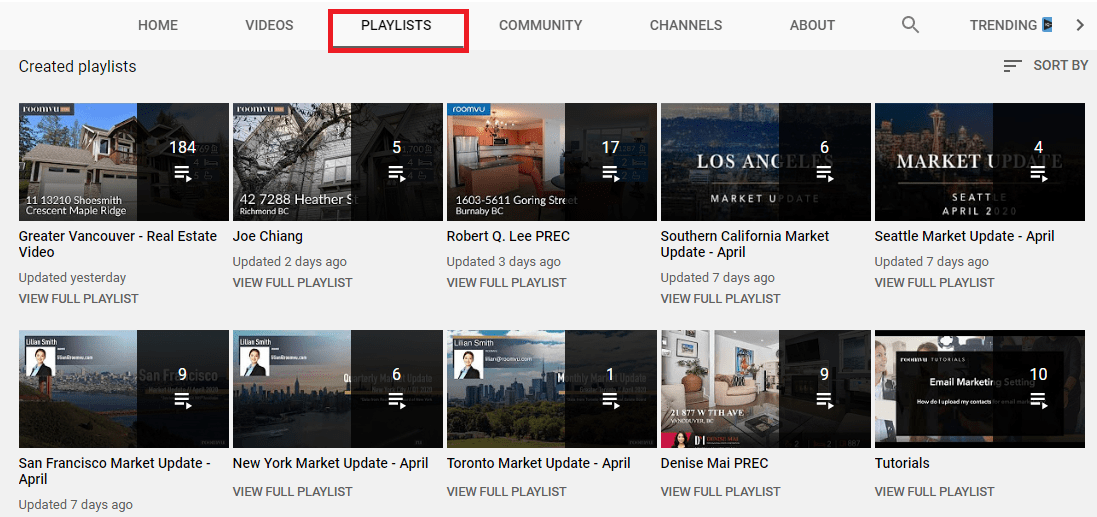Image resolution: width=1097 pixels, height=517 pixels.
Task: Click playlist icon on Greater Vancouver thumbnail
Action: coord(183,174)
